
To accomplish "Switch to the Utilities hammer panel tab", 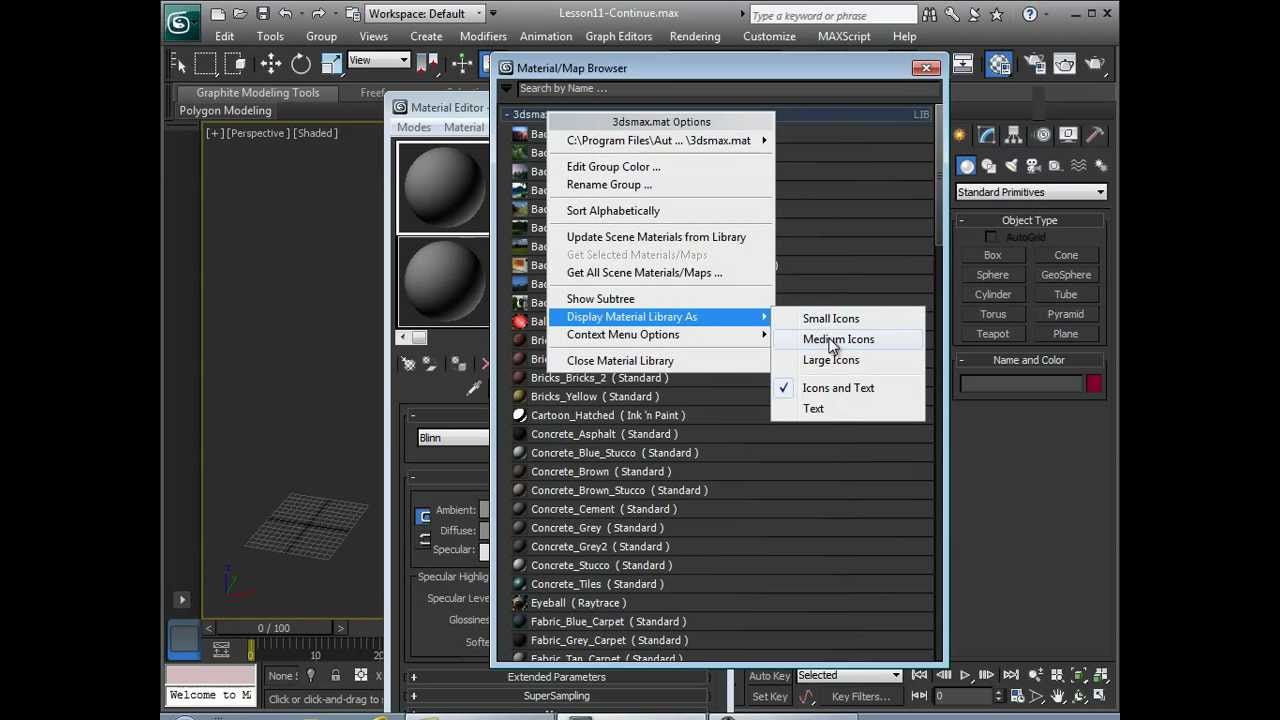I will 1096,135.
